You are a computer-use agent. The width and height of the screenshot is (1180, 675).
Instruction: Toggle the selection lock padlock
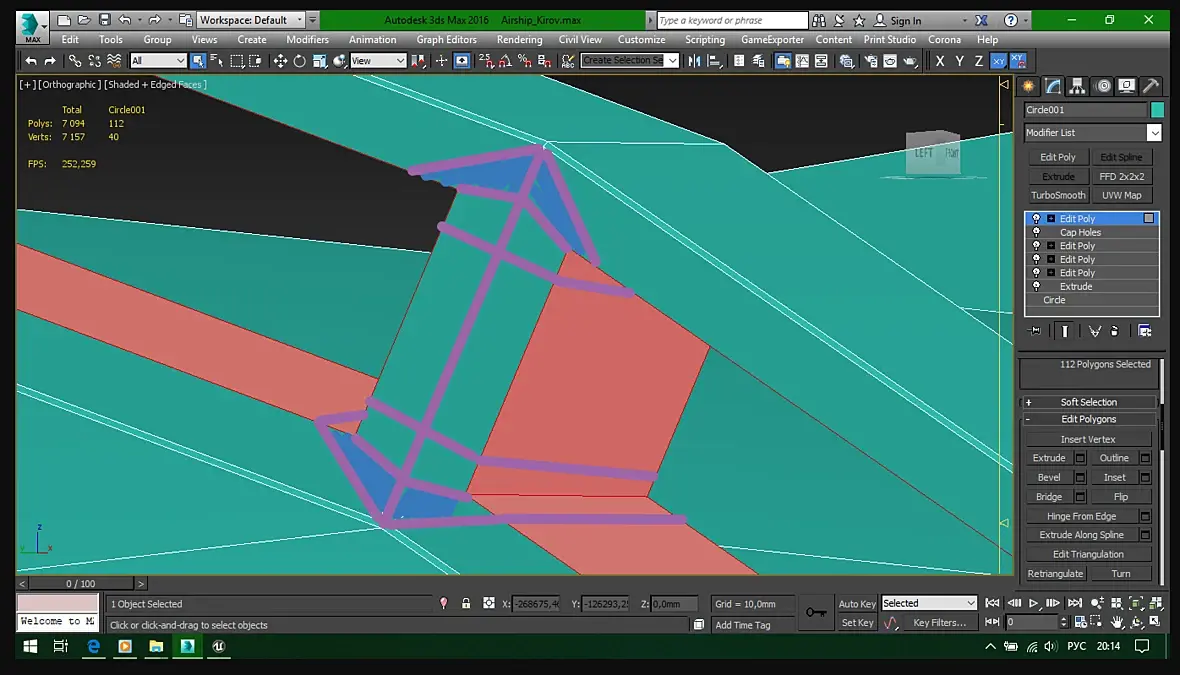click(x=466, y=604)
